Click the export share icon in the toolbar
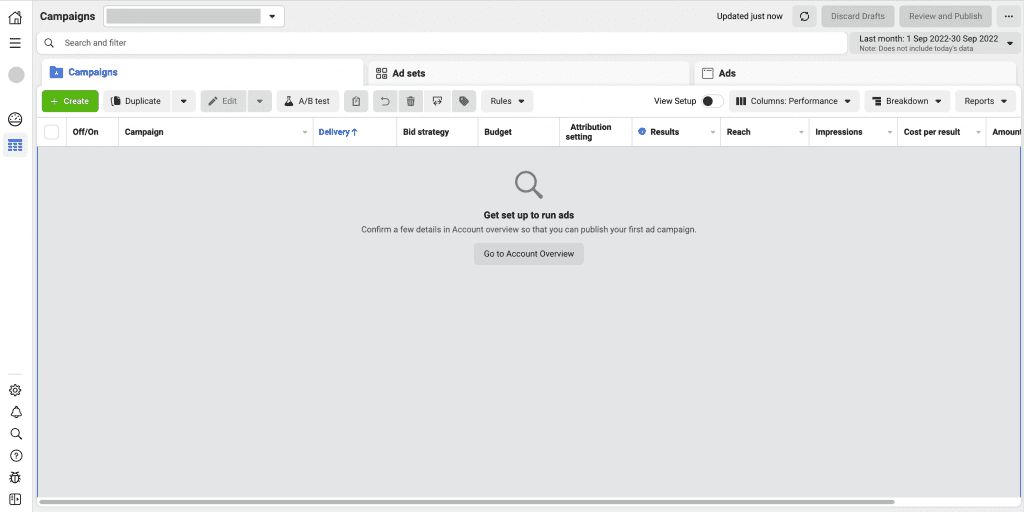1024x512 pixels. click(x=438, y=101)
